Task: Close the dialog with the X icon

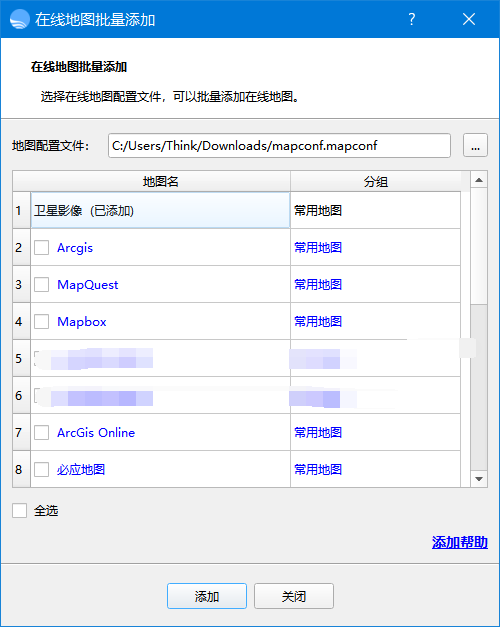Action: click(x=469, y=19)
